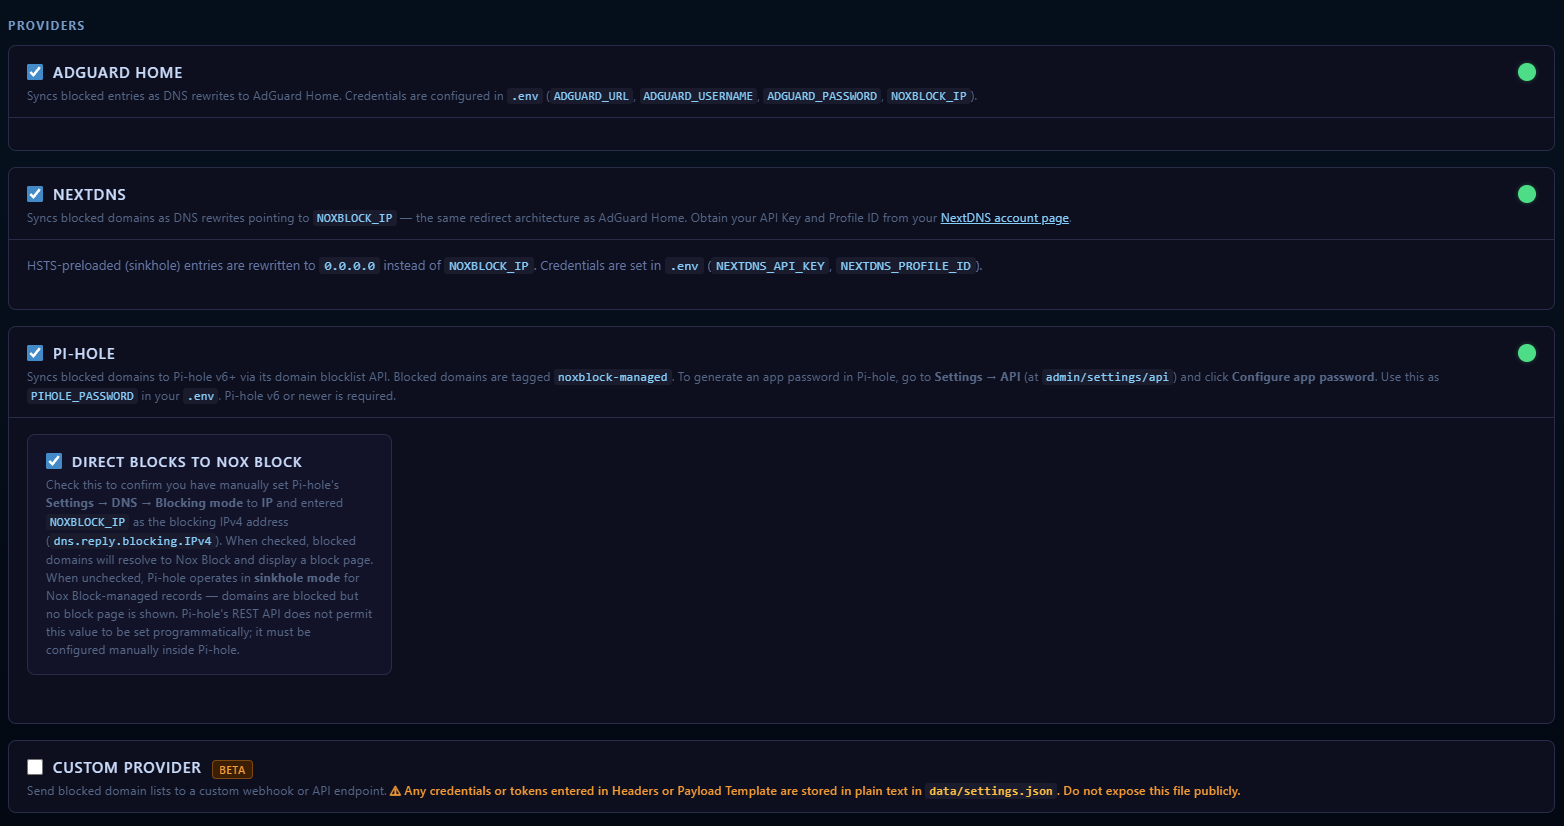Enable the Custom Provider checkbox
The width and height of the screenshot is (1564, 826).
(35, 767)
